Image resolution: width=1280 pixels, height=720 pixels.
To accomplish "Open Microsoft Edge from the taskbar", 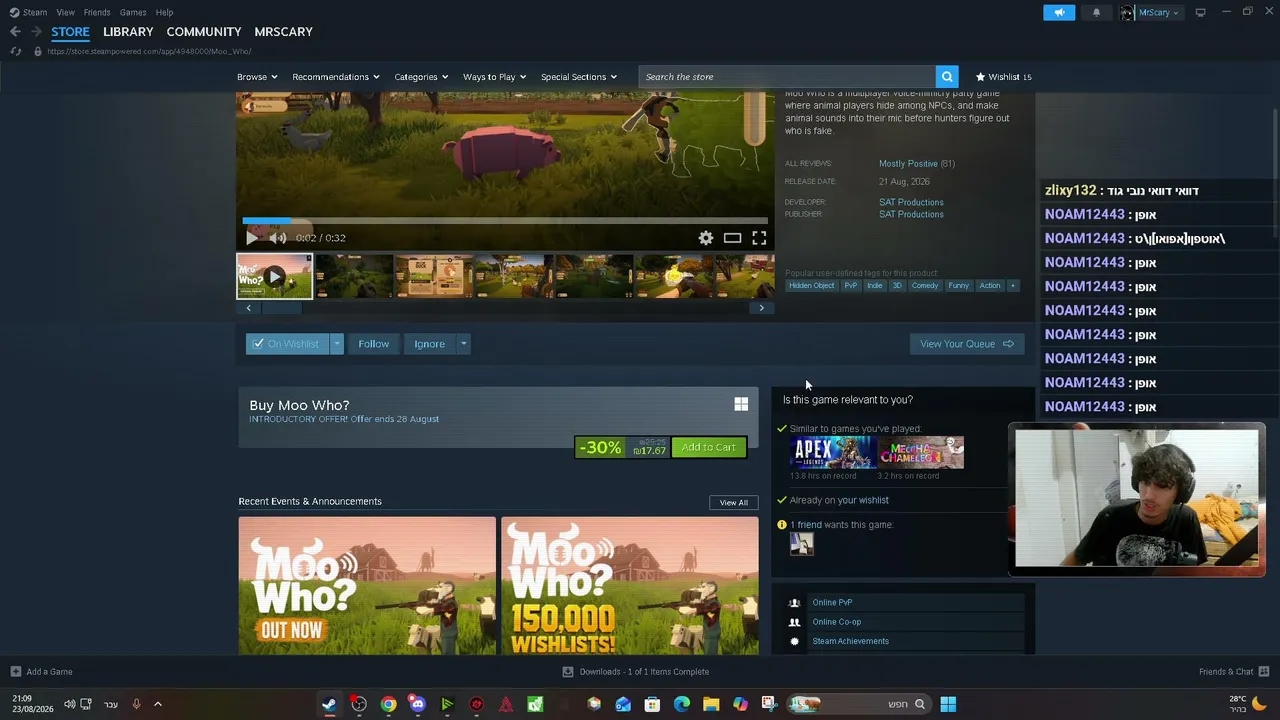I will [682, 704].
